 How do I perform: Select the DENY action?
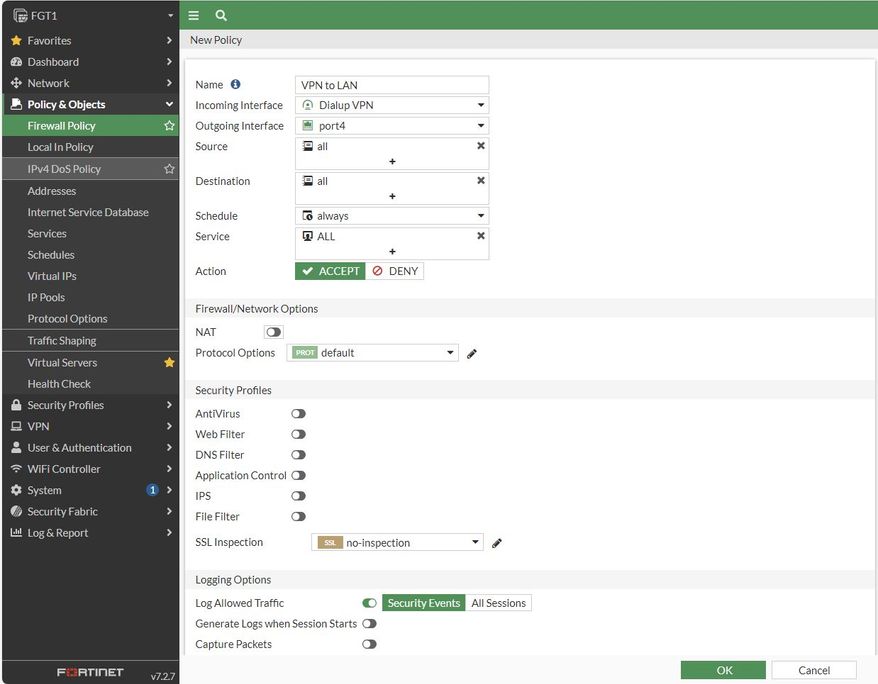click(x=395, y=271)
